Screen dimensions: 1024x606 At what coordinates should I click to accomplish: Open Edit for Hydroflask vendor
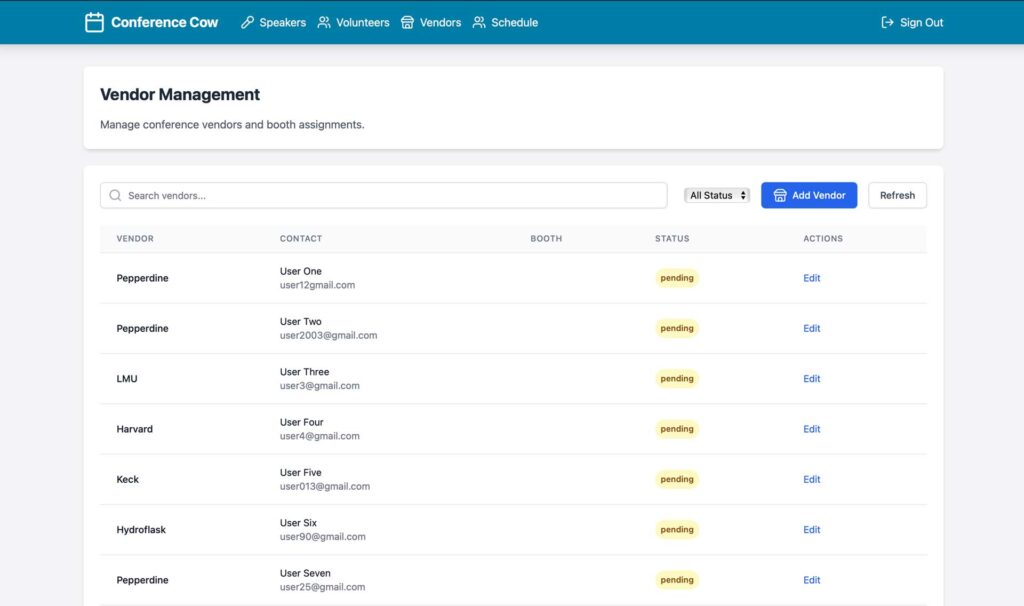click(x=811, y=530)
